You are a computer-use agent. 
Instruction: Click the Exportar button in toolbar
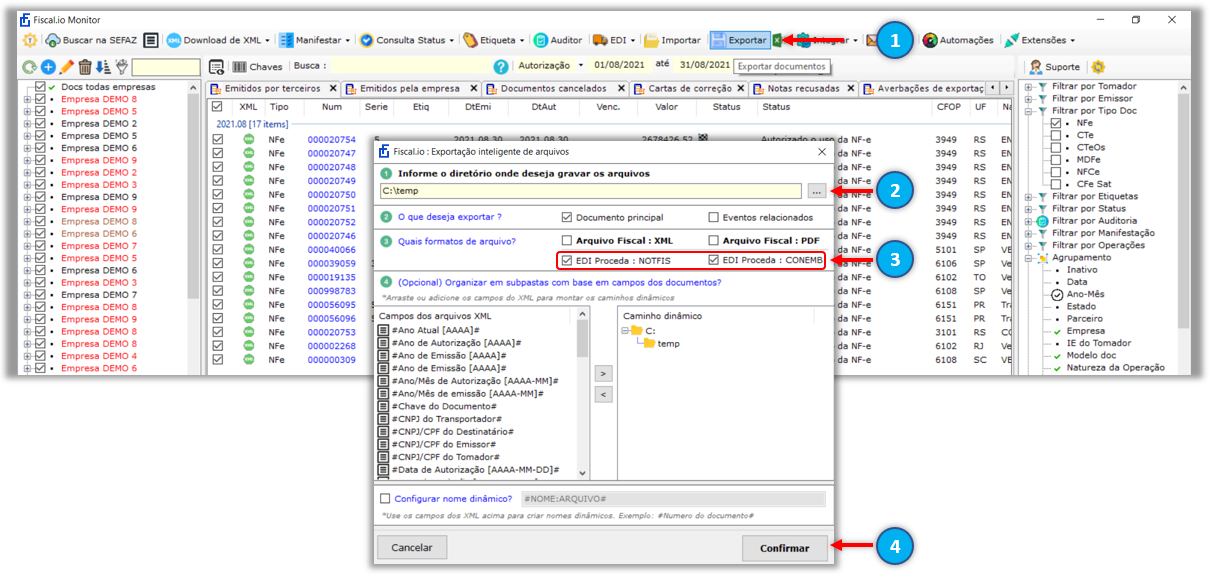[x=739, y=40]
